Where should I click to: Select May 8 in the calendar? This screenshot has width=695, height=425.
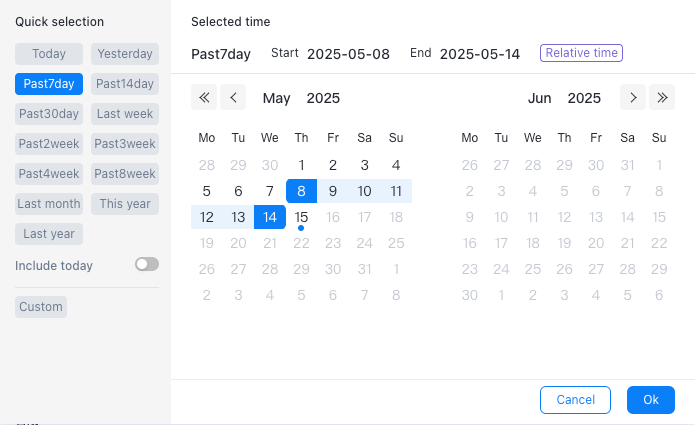(x=301, y=191)
